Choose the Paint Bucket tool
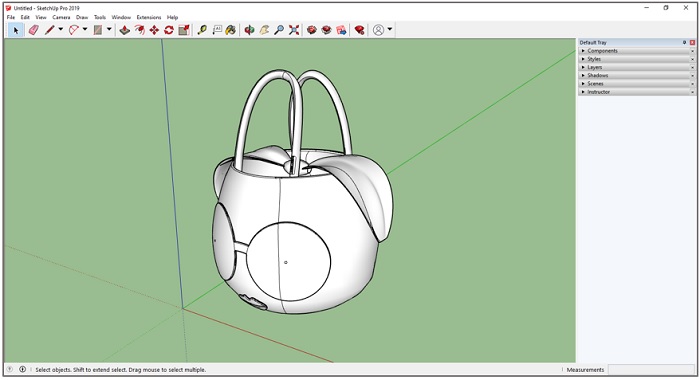The image size is (700, 380). [230, 30]
